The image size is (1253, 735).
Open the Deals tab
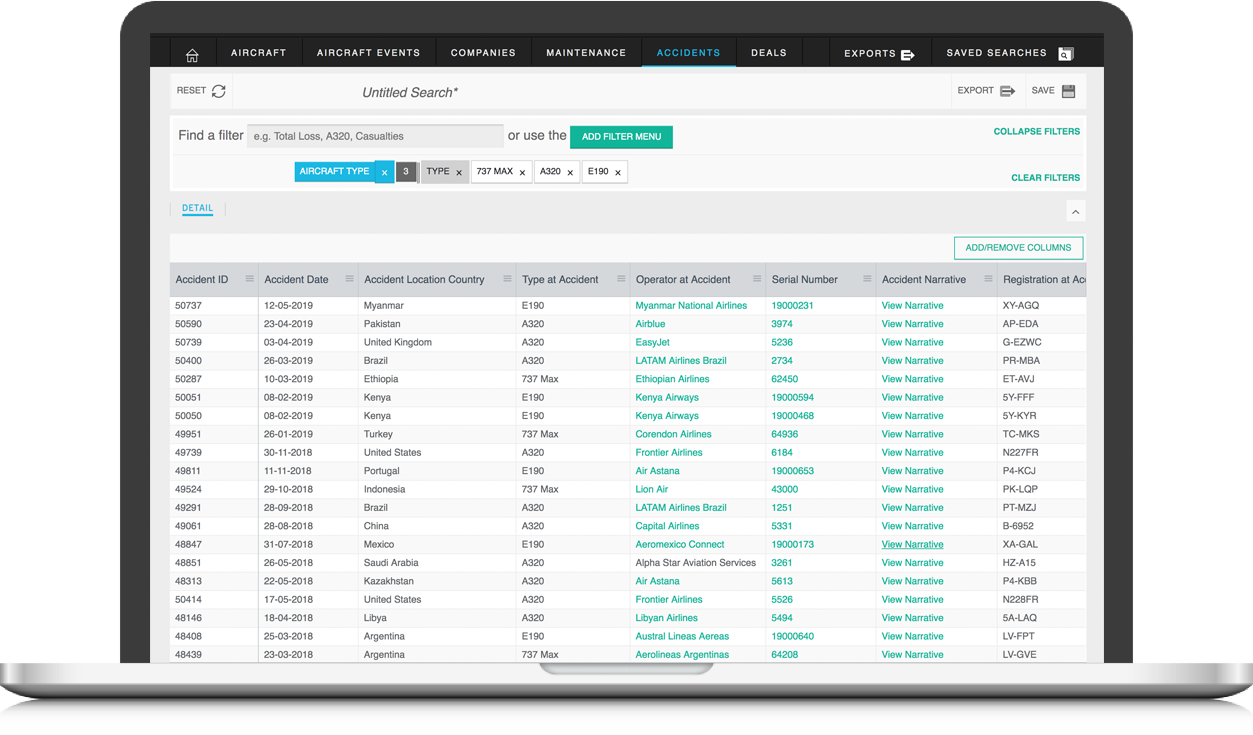click(769, 53)
